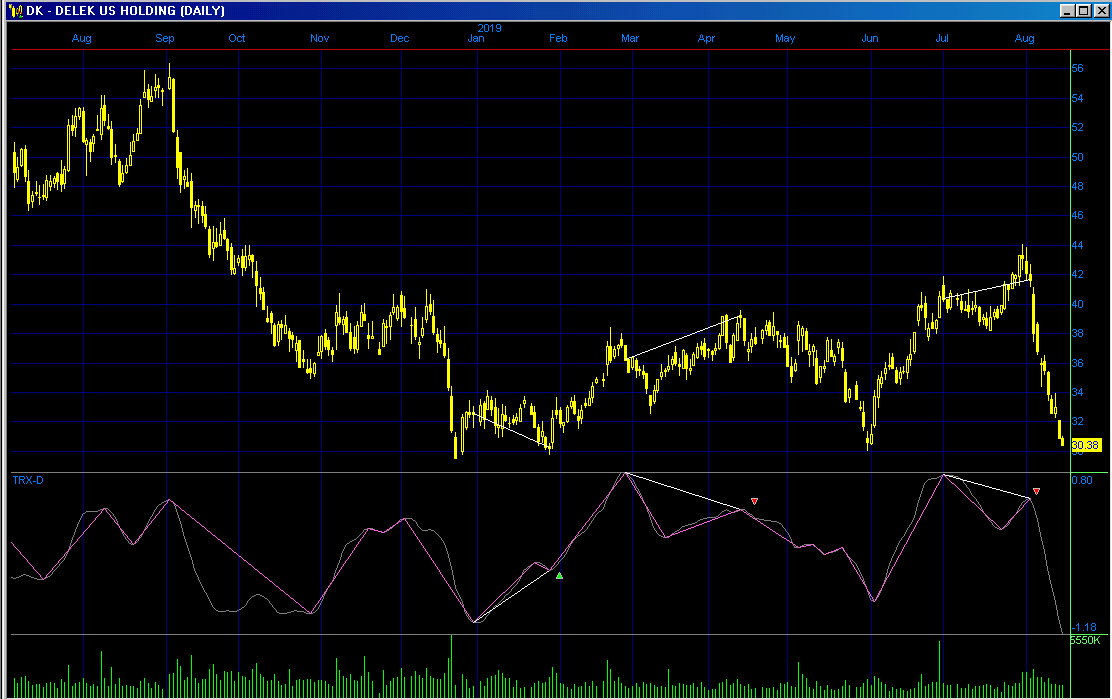Click the red down-triangle marker near April
This screenshot has height=699, width=1112.
754,501
